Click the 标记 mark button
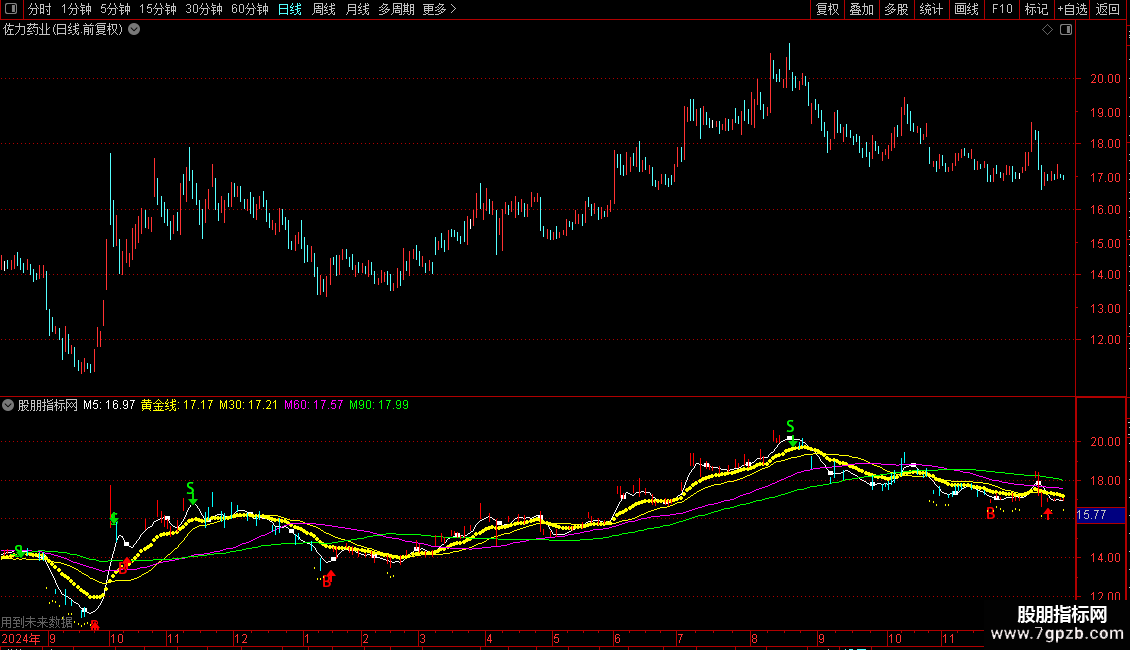 click(1036, 9)
